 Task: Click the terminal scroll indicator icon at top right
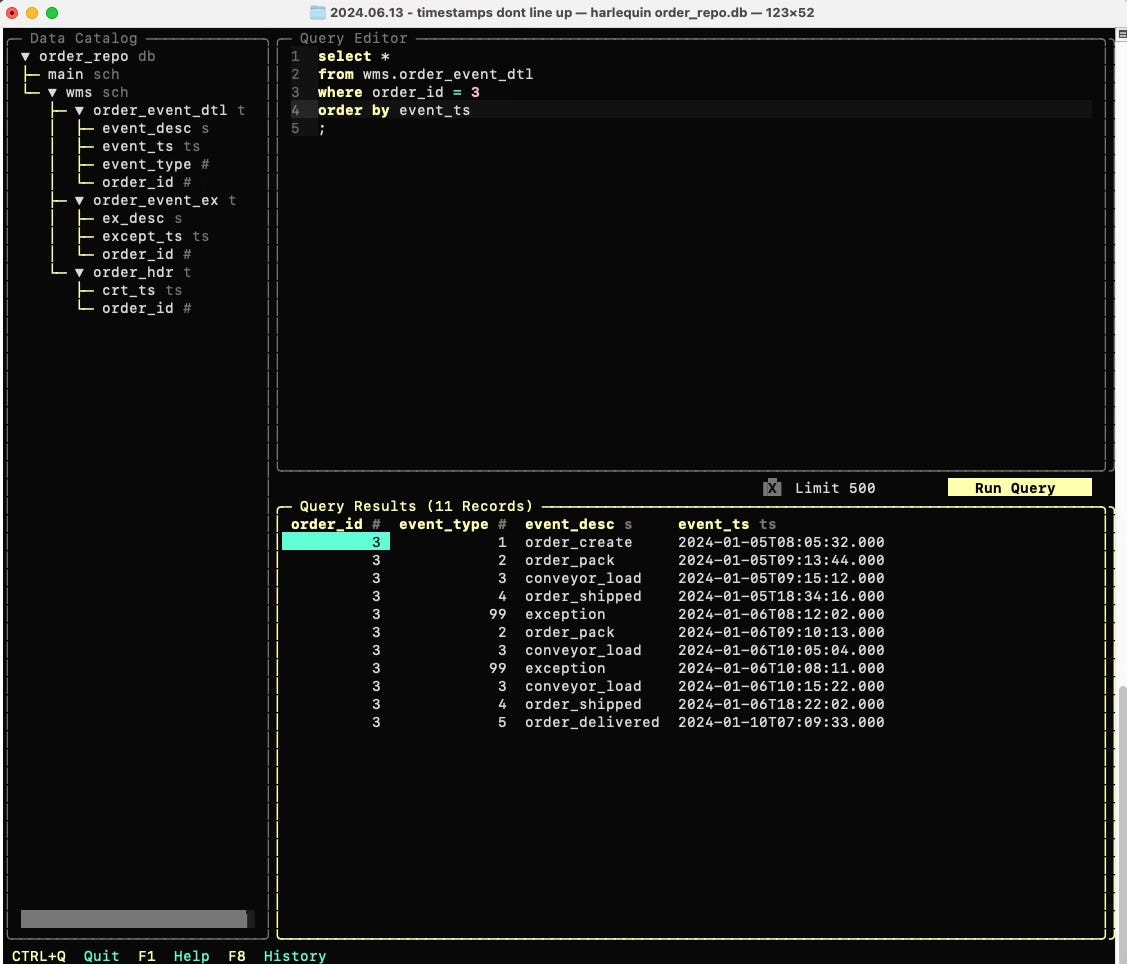(1122, 34)
